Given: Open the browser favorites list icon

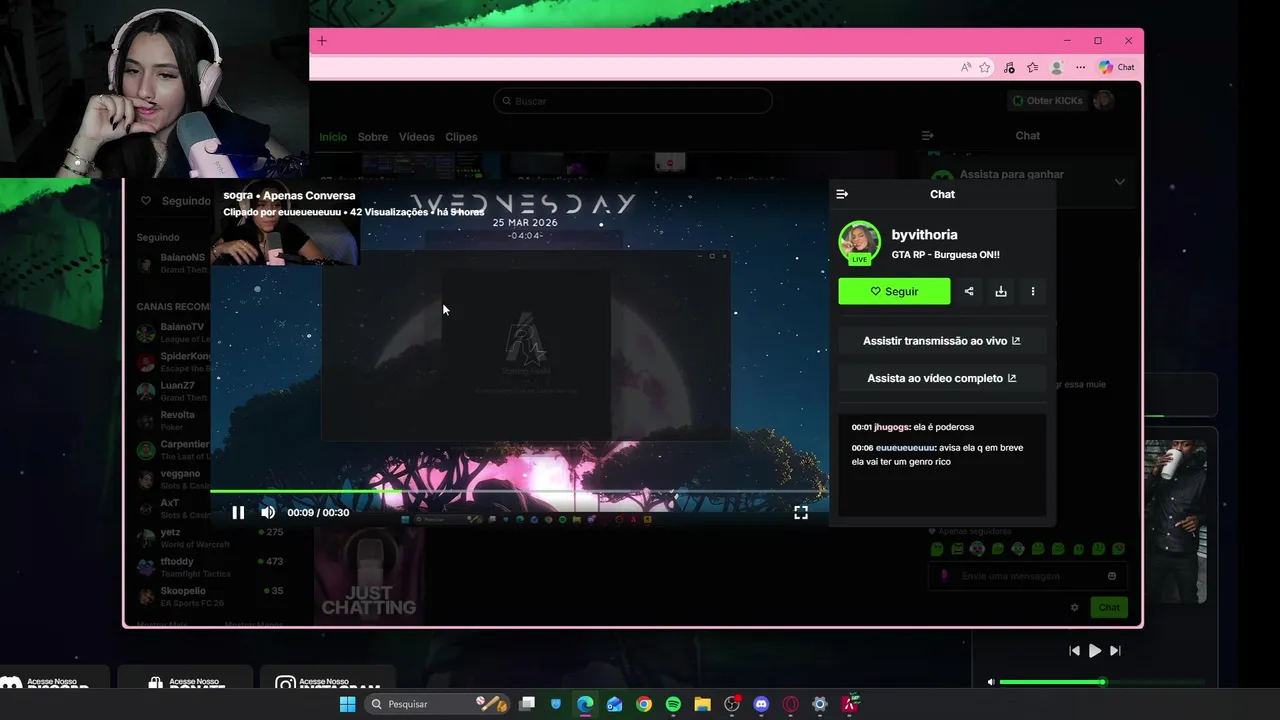Looking at the screenshot, I should click(x=1032, y=67).
